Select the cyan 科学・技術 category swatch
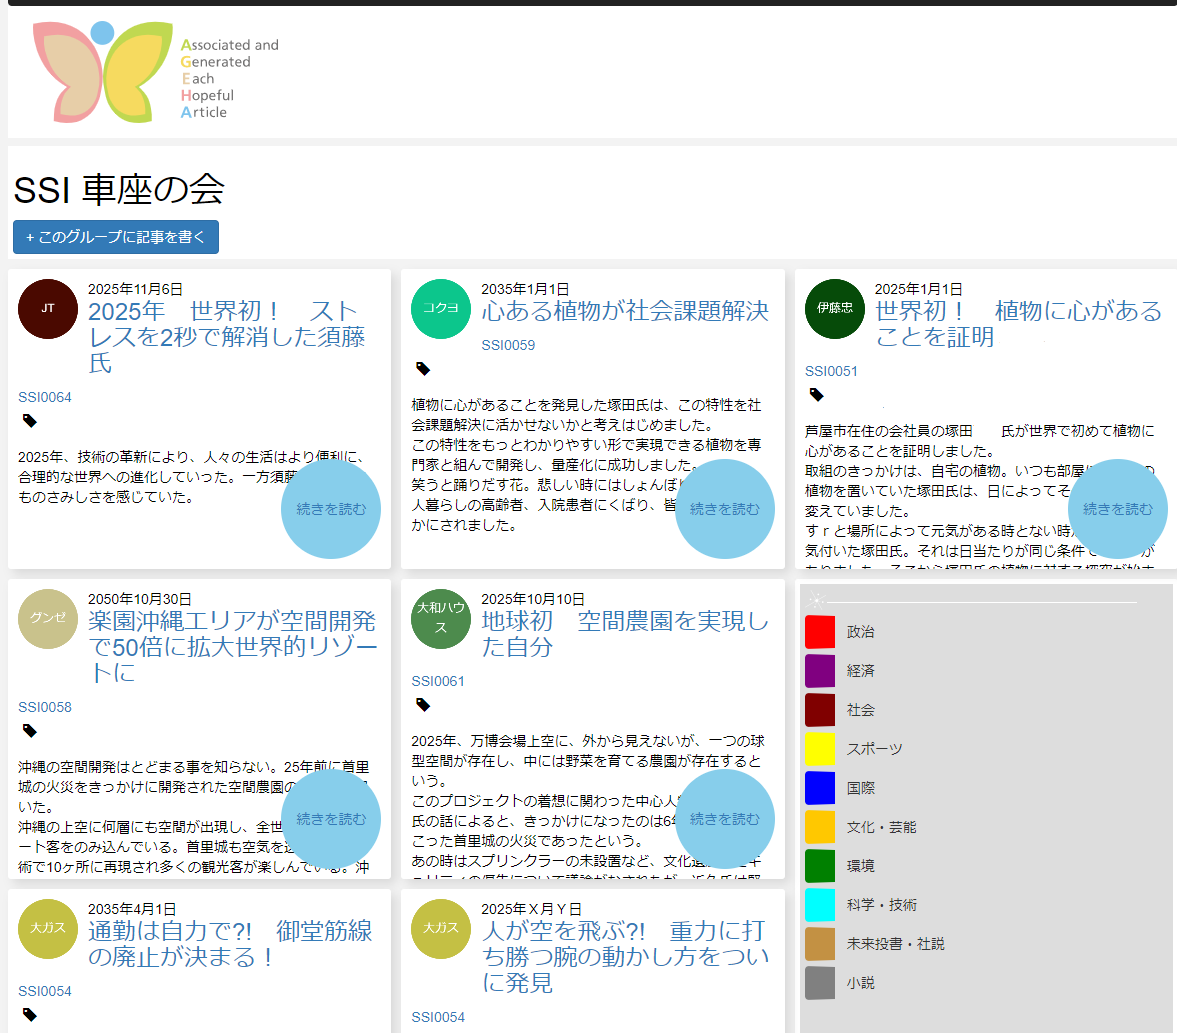1177x1033 pixels. (820, 905)
